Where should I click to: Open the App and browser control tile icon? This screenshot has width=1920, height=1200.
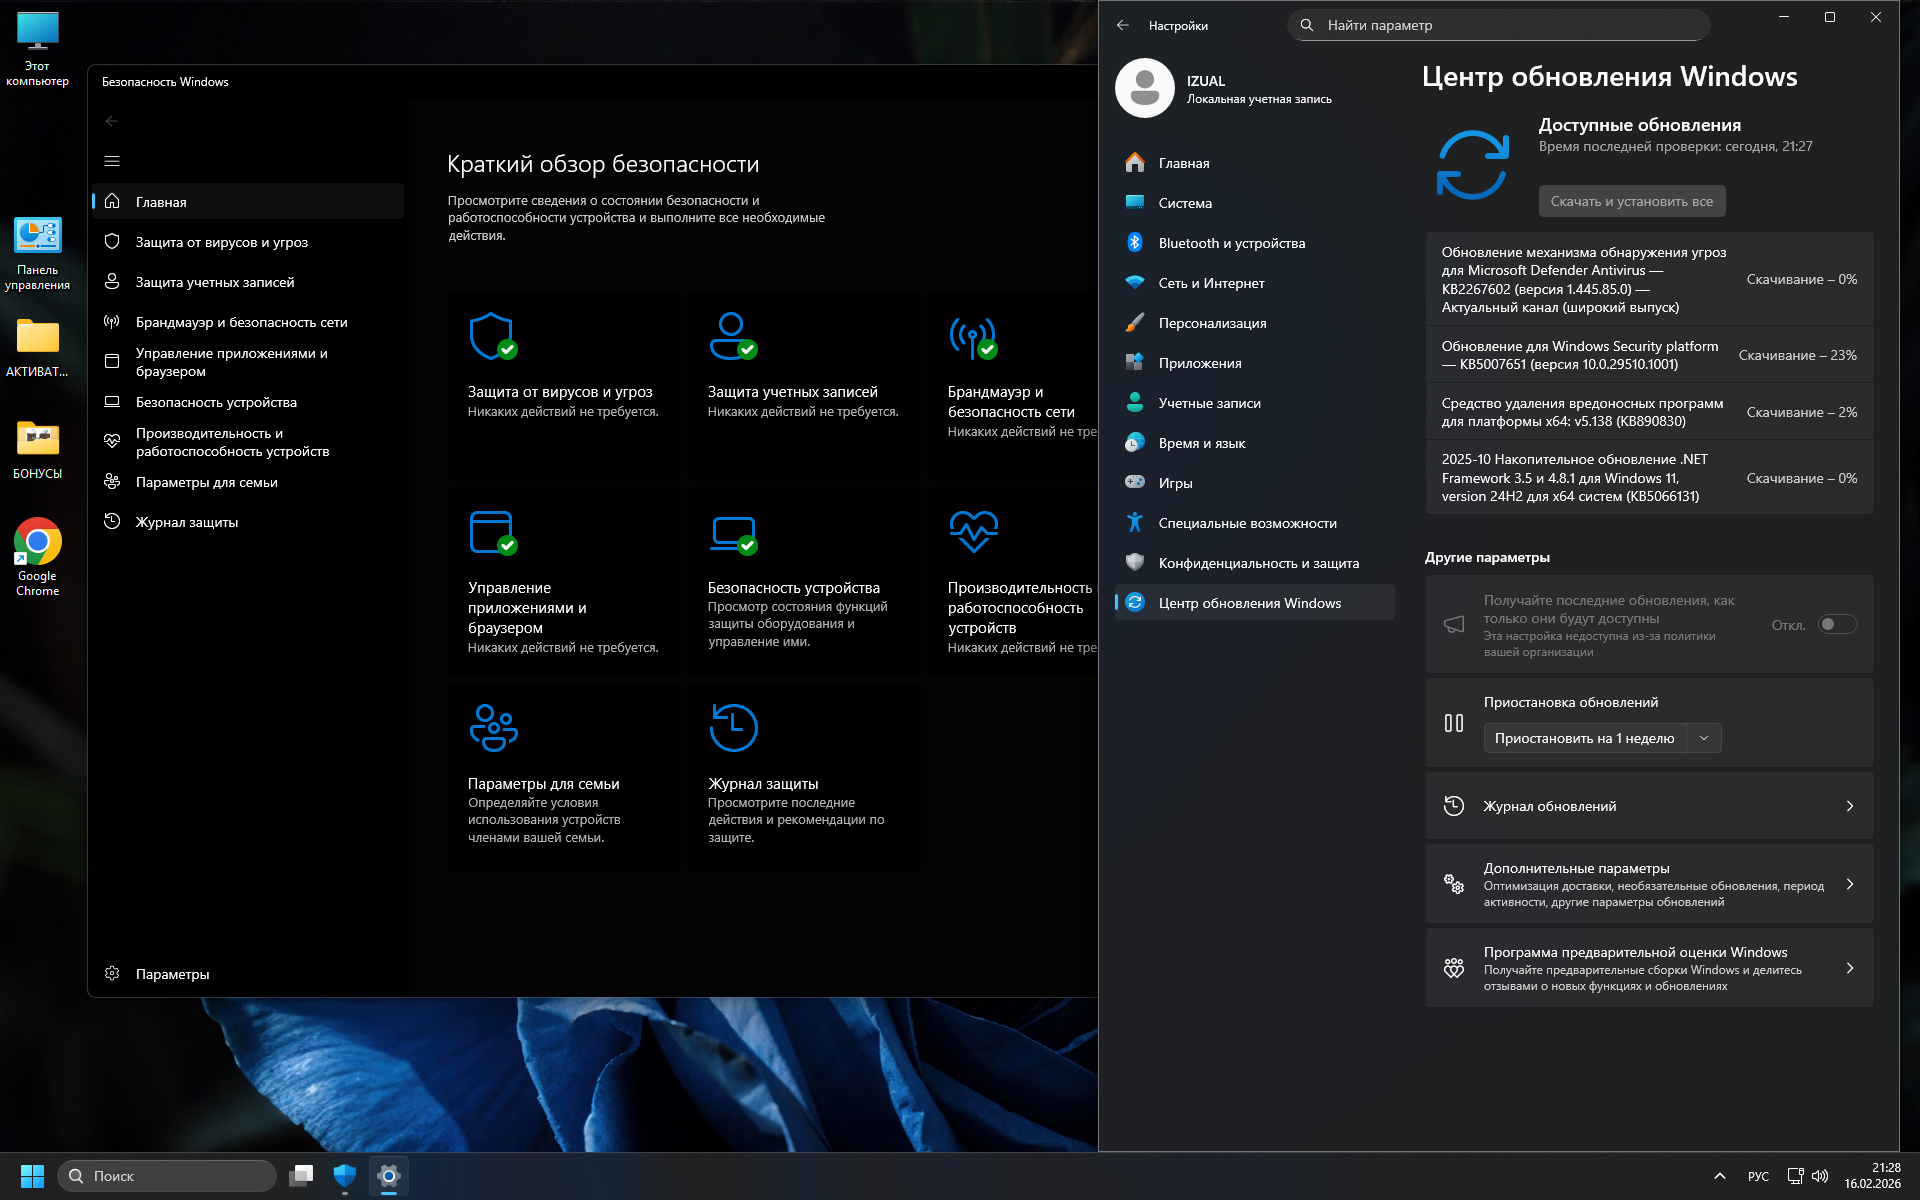click(492, 532)
